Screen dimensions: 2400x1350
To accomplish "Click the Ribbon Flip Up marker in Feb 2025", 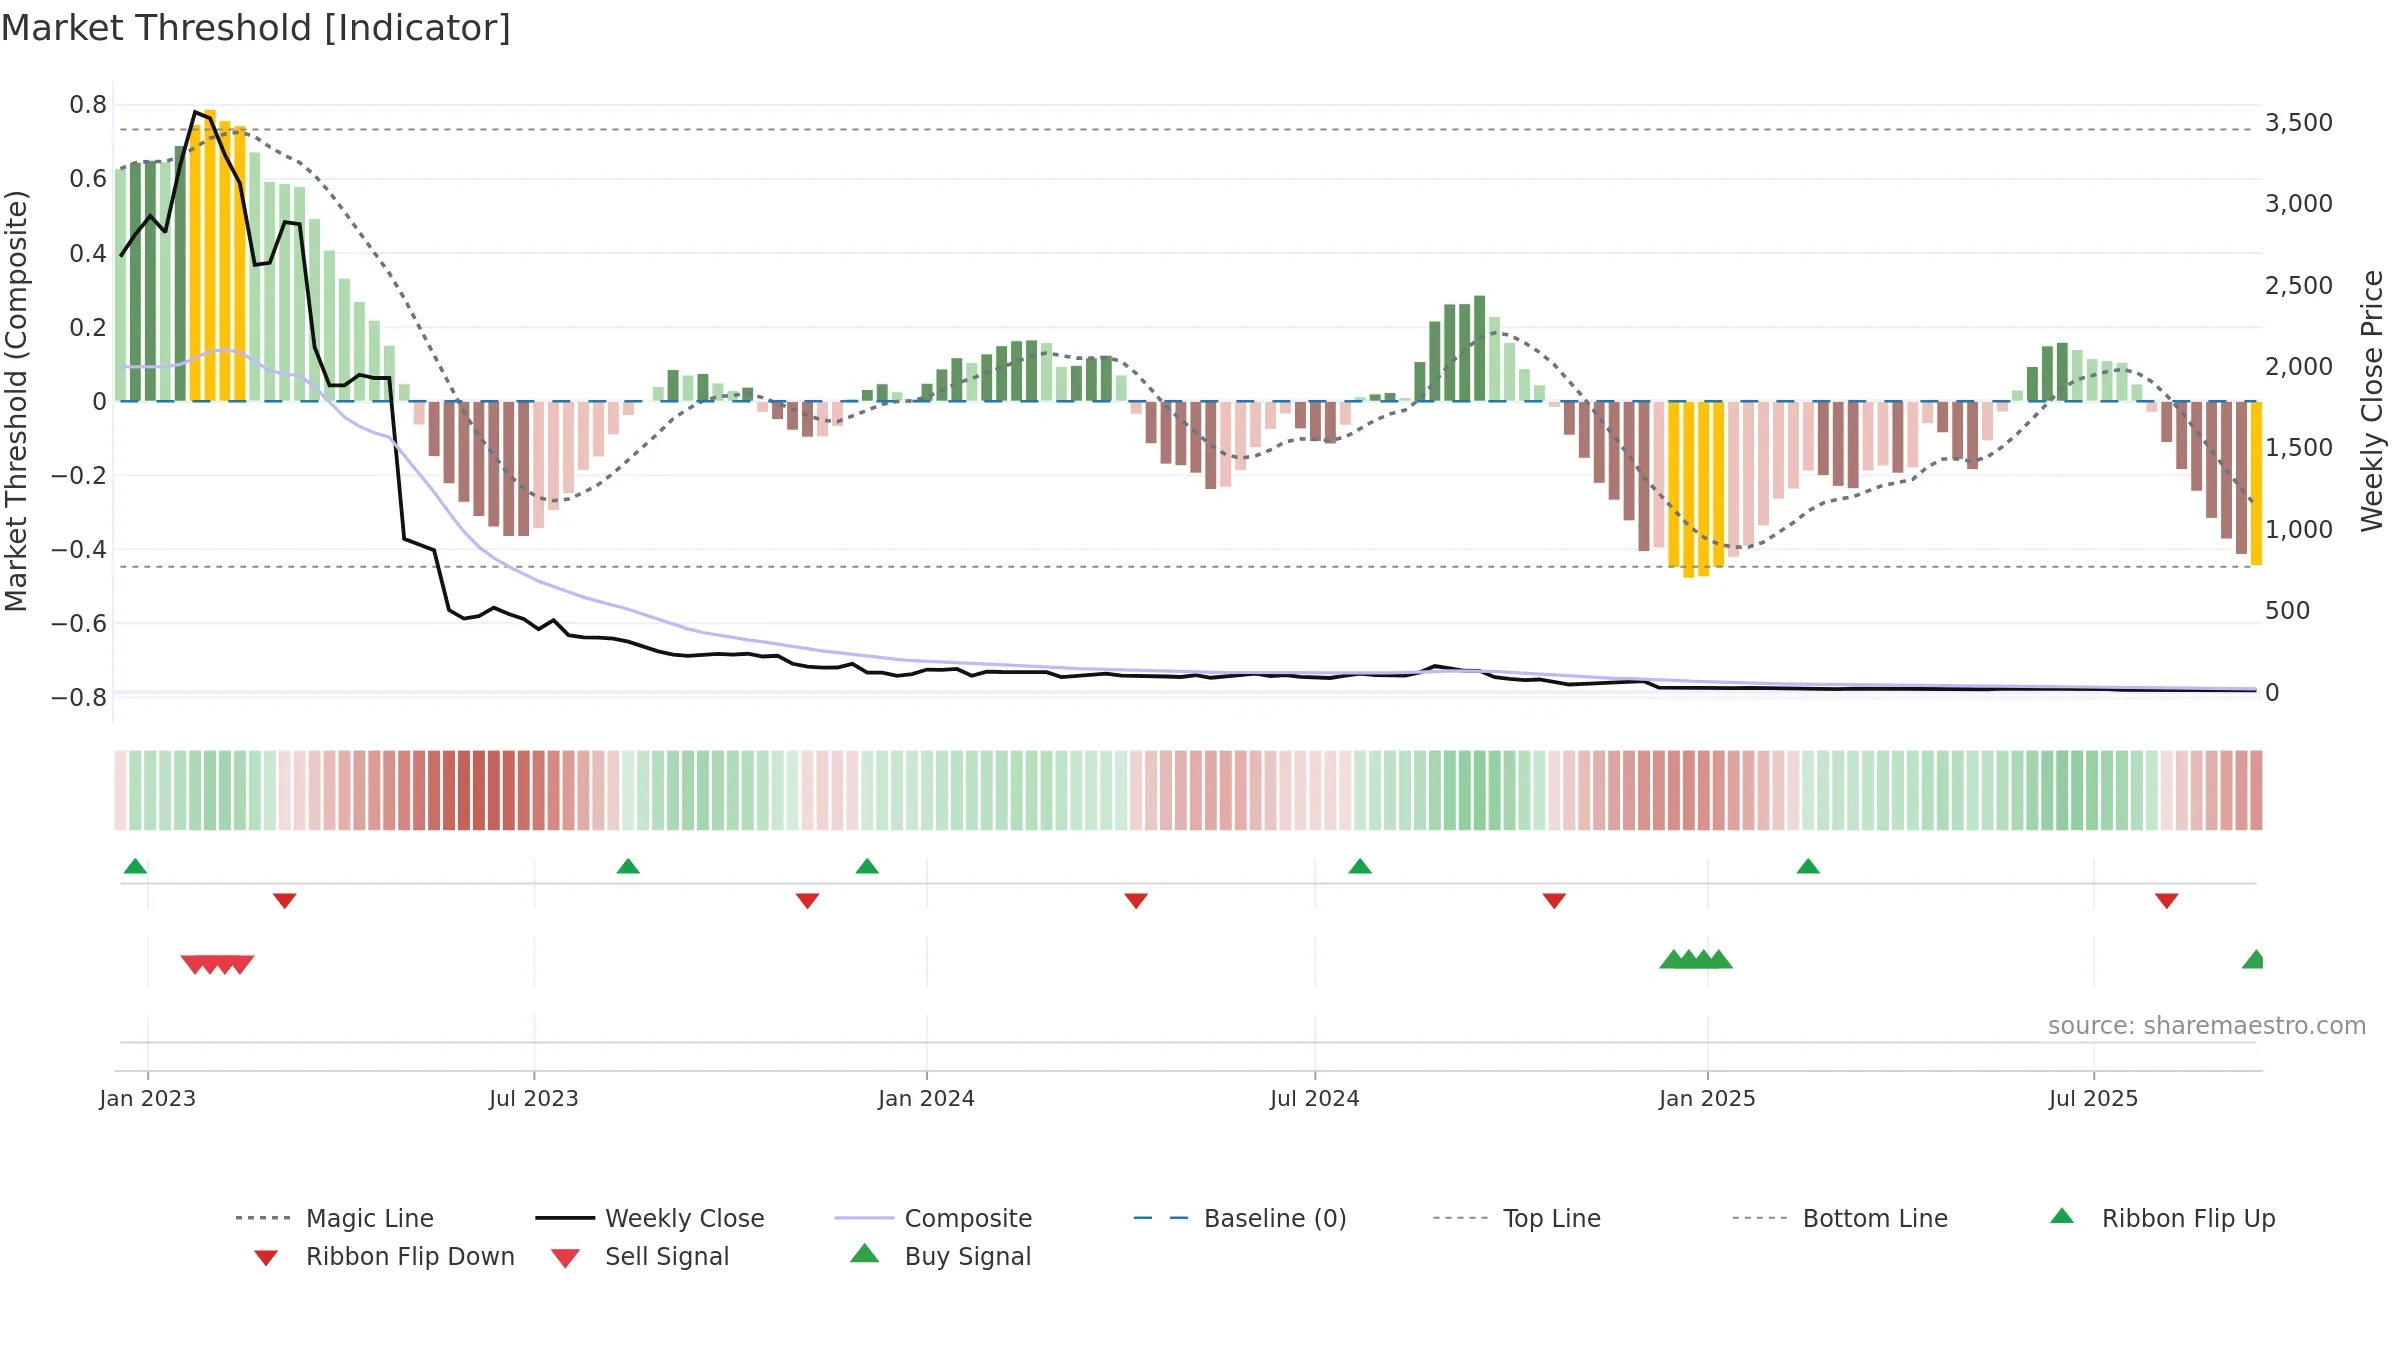I will tap(1808, 866).
